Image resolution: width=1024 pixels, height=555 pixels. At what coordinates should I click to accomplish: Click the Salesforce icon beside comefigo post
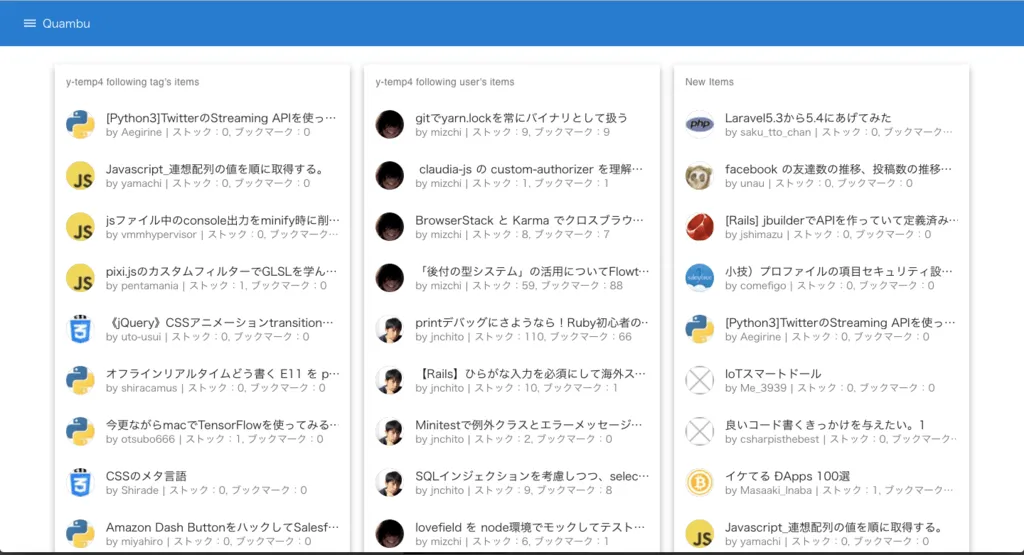tap(699, 278)
